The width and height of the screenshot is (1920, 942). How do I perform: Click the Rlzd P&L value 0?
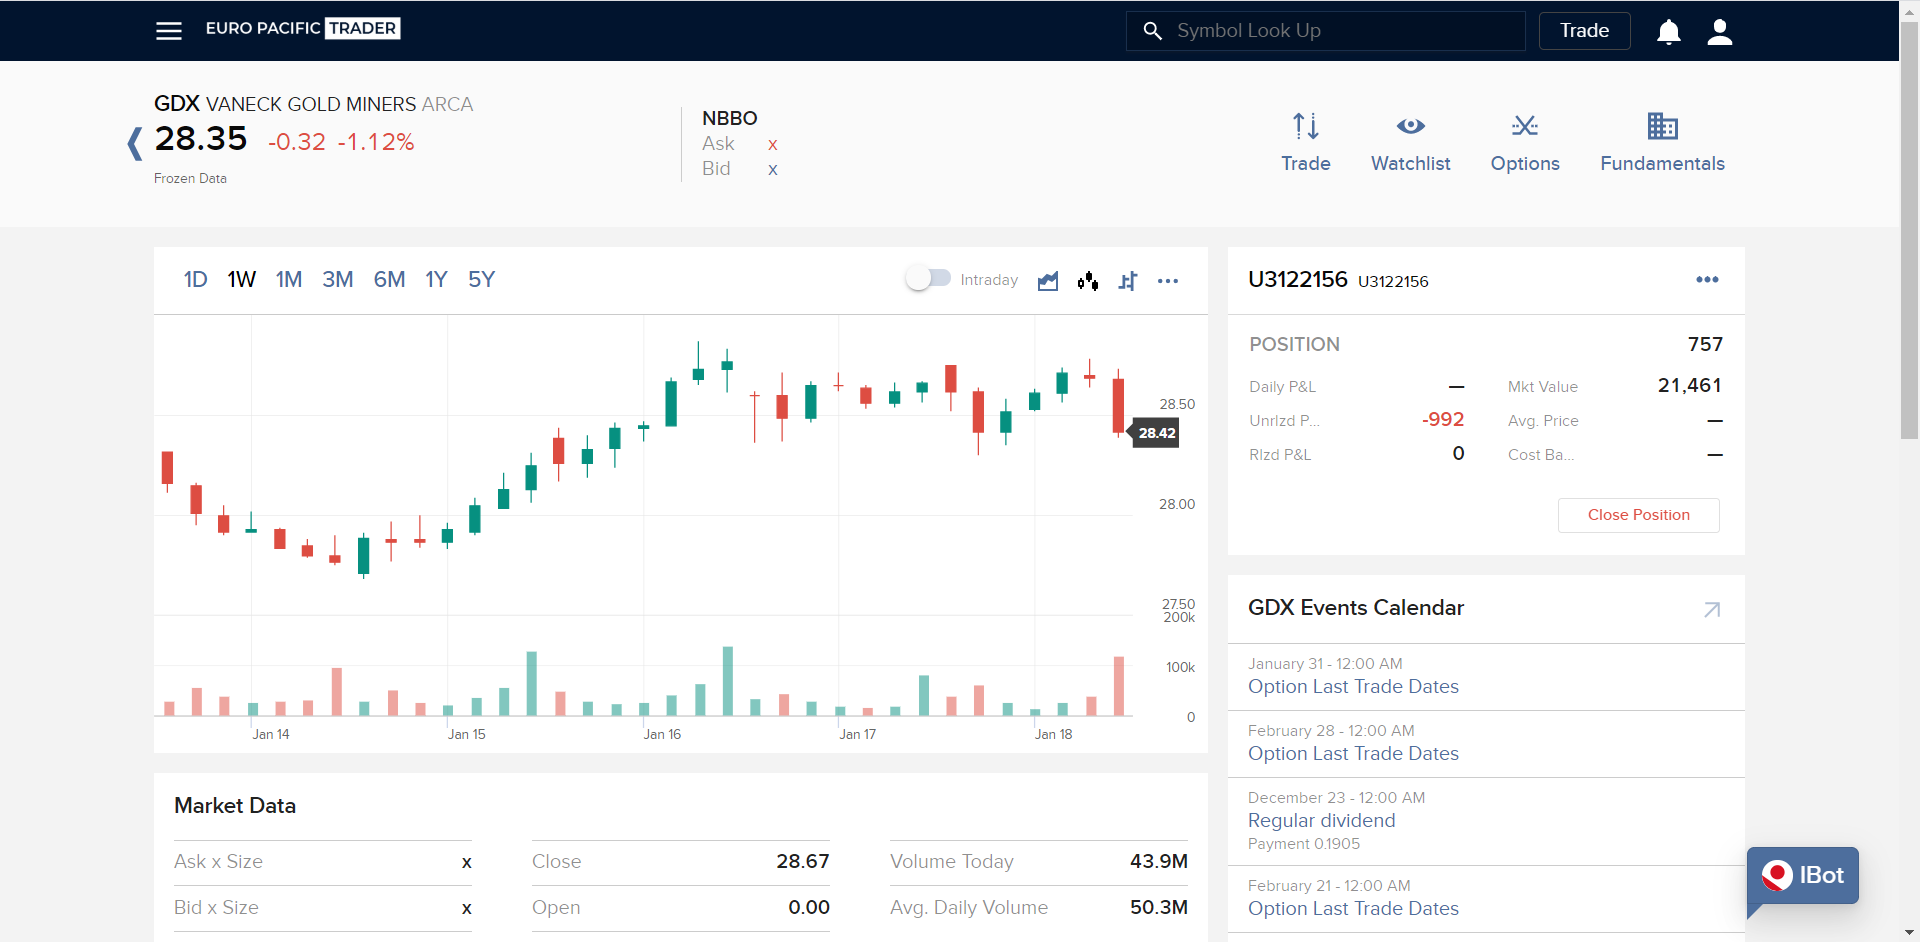(x=1458, y=454)
